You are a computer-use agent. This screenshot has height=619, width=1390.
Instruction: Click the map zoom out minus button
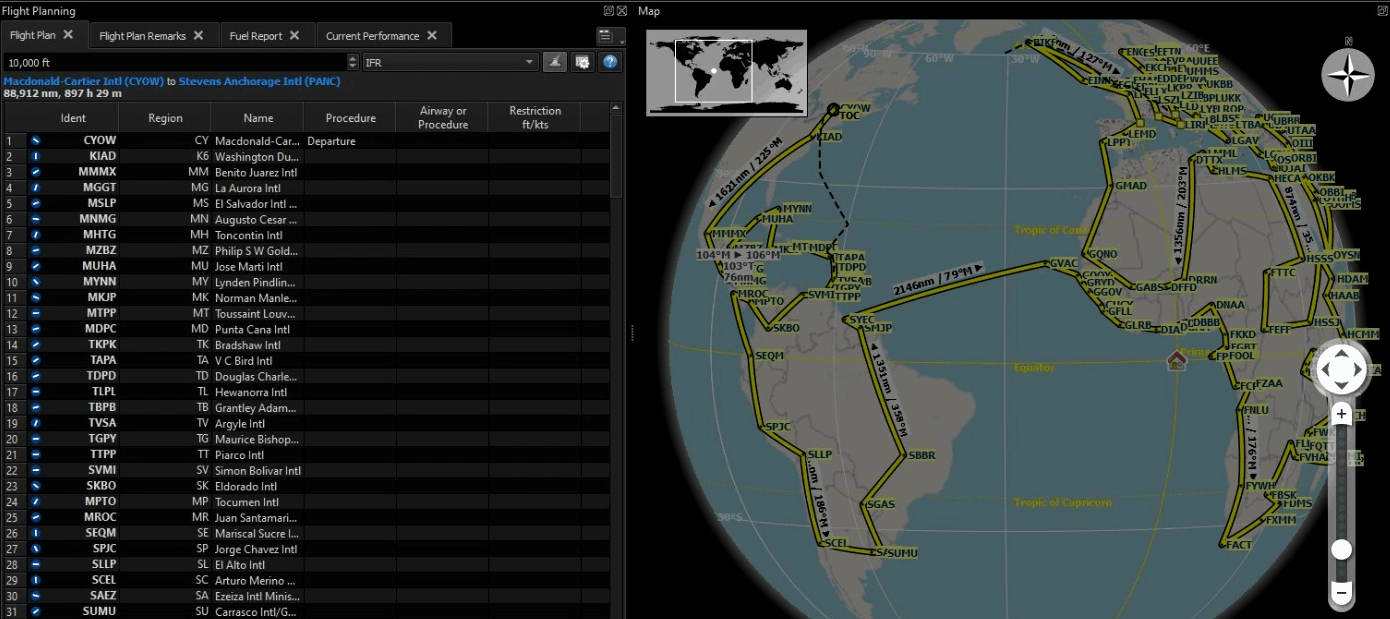(x=1341, y=593)
